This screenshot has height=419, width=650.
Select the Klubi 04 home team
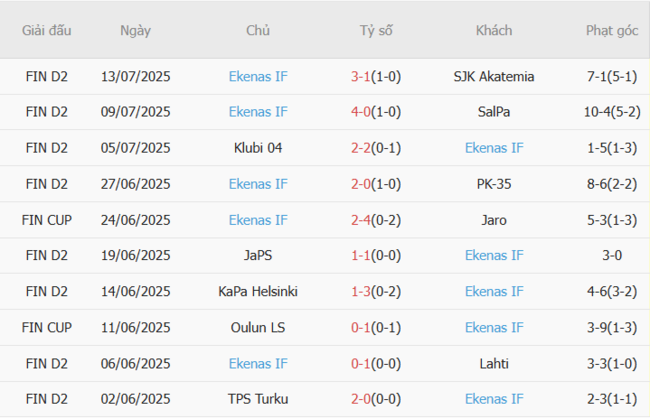258,148
